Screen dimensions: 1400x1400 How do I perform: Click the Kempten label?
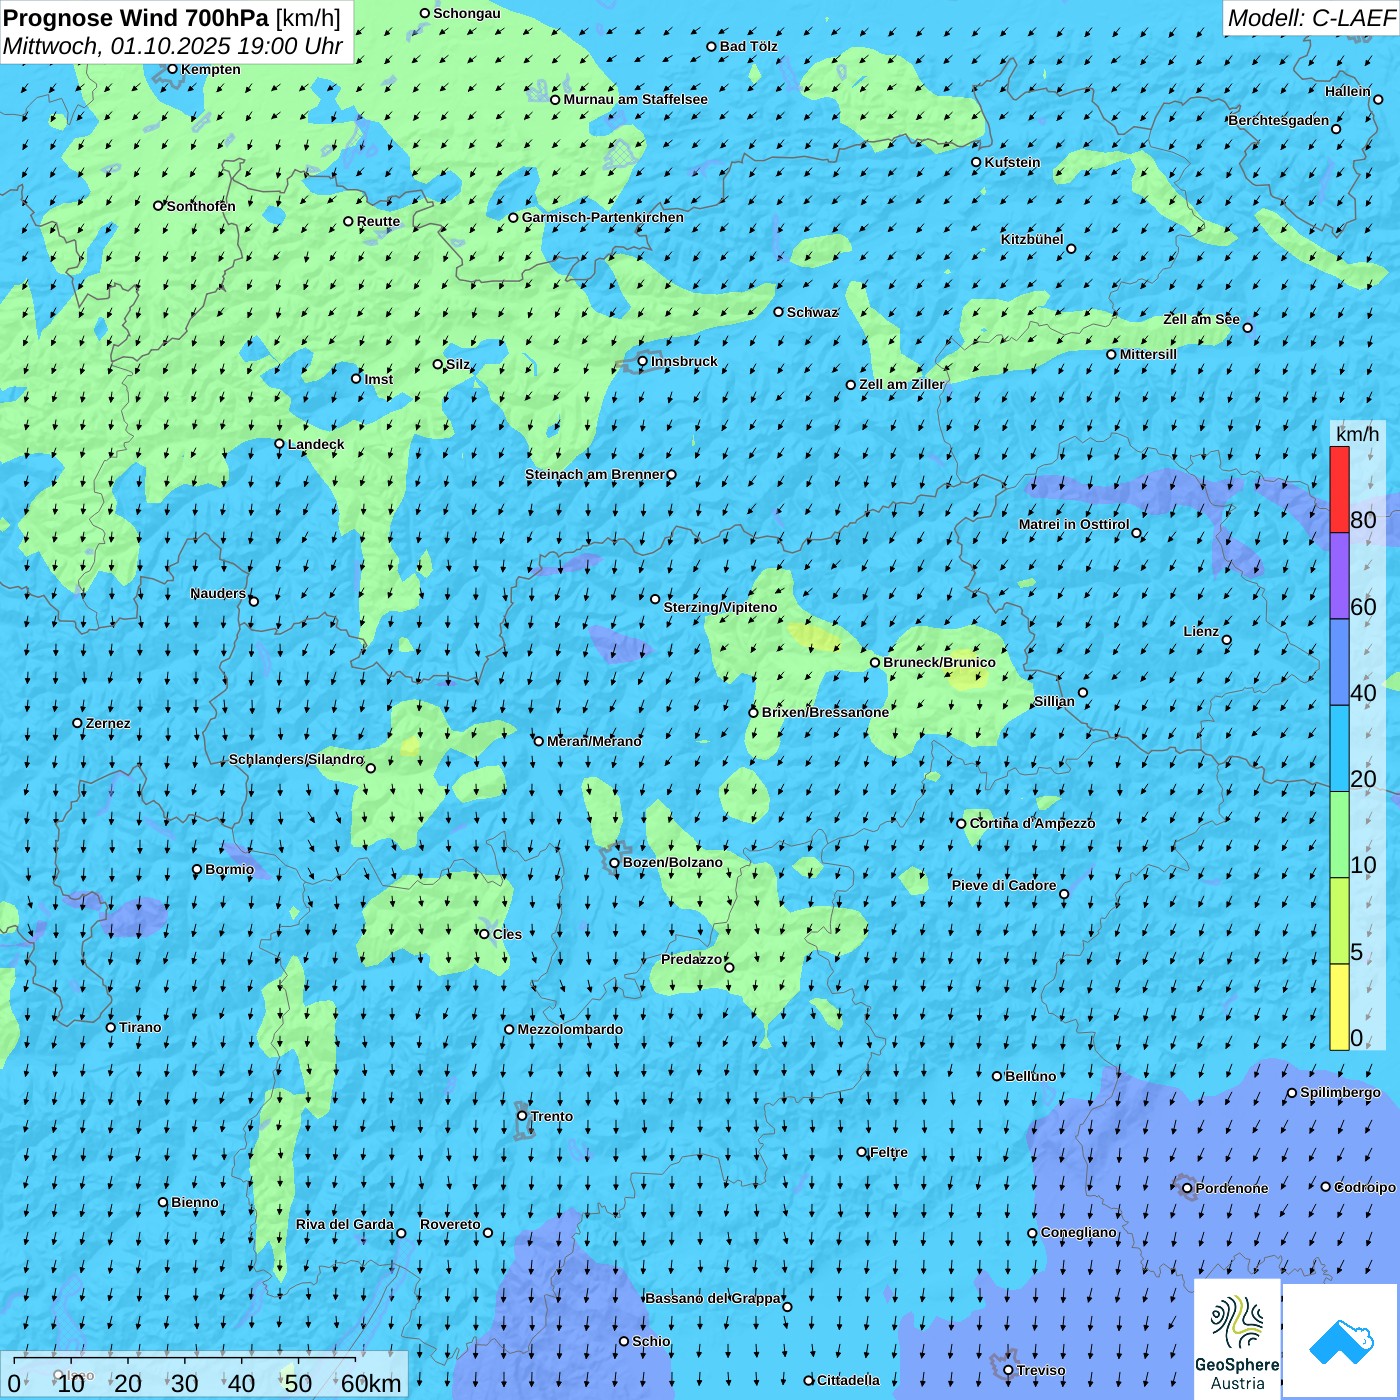point(210,69)
